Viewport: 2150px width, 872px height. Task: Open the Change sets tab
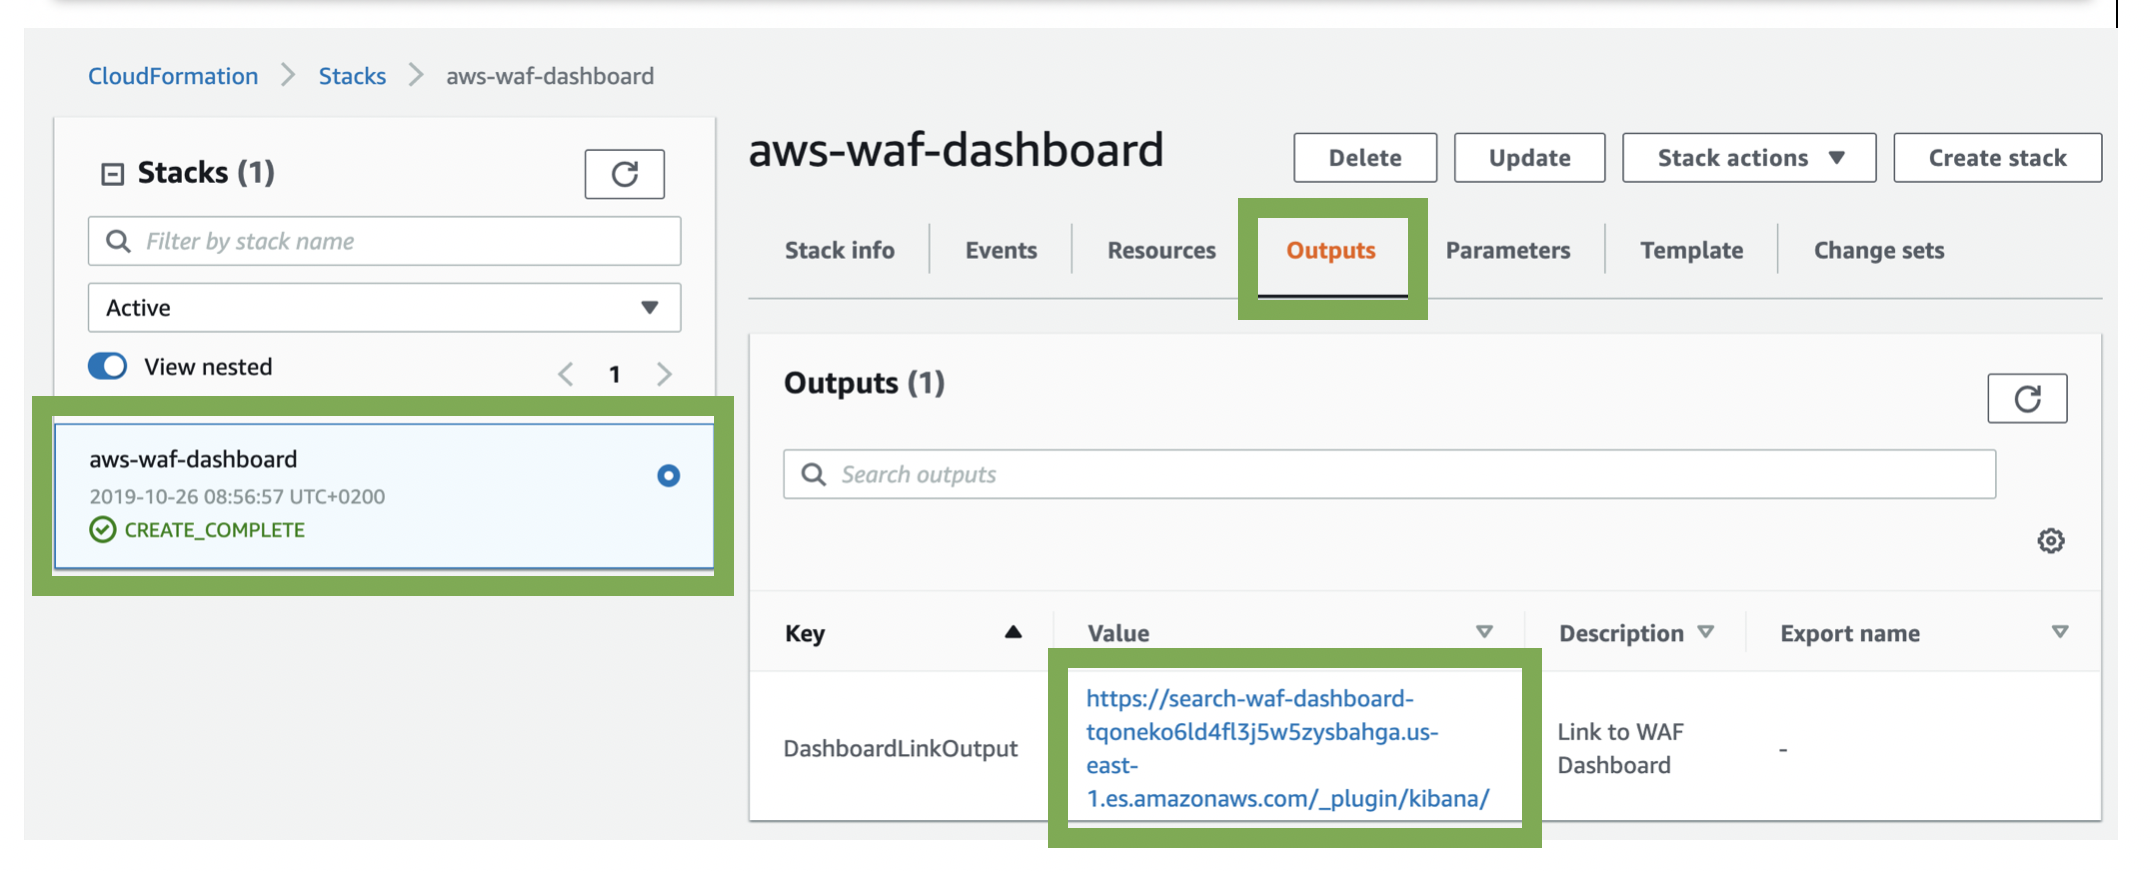(1879, 250)
